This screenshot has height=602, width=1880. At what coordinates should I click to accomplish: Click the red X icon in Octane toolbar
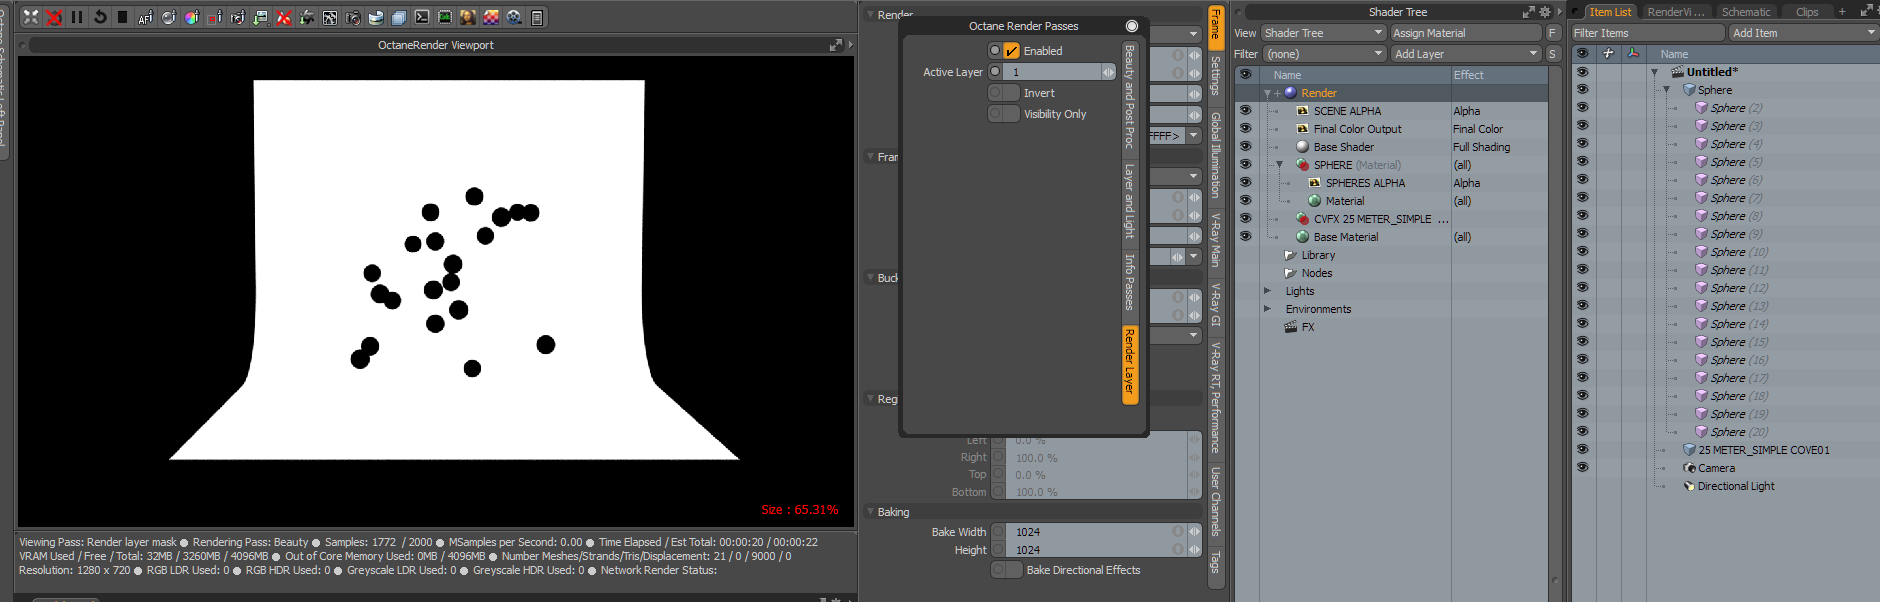tap(284, 17)
